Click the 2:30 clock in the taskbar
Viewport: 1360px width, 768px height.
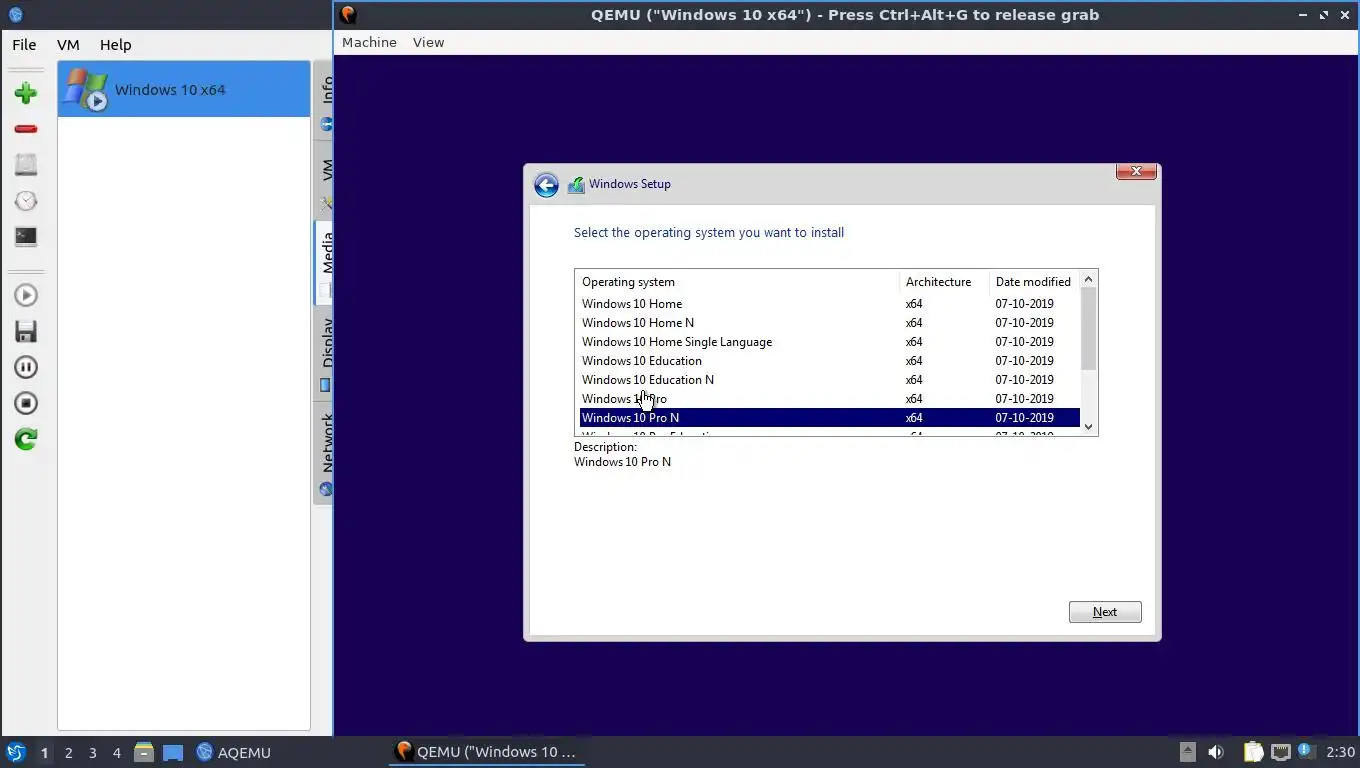pyautogui.click(x=1340, y=752)
